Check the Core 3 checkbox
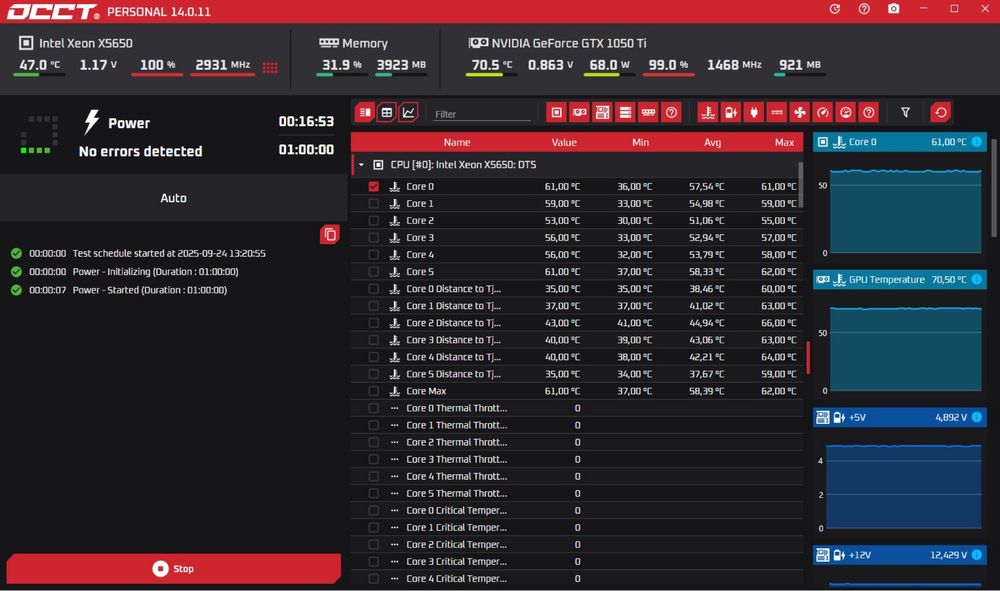1000x591 pixels. (374, 237)
